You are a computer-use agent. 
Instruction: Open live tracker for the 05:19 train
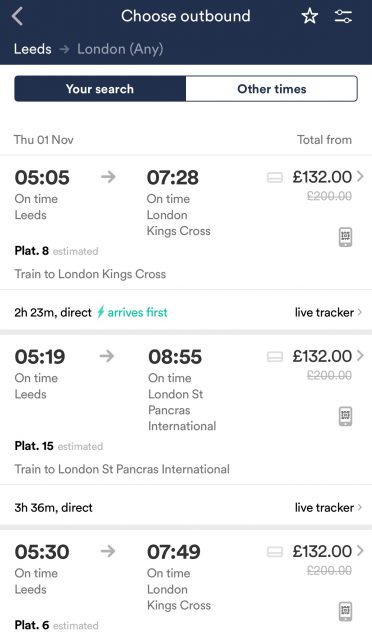[x=328, y=507]
